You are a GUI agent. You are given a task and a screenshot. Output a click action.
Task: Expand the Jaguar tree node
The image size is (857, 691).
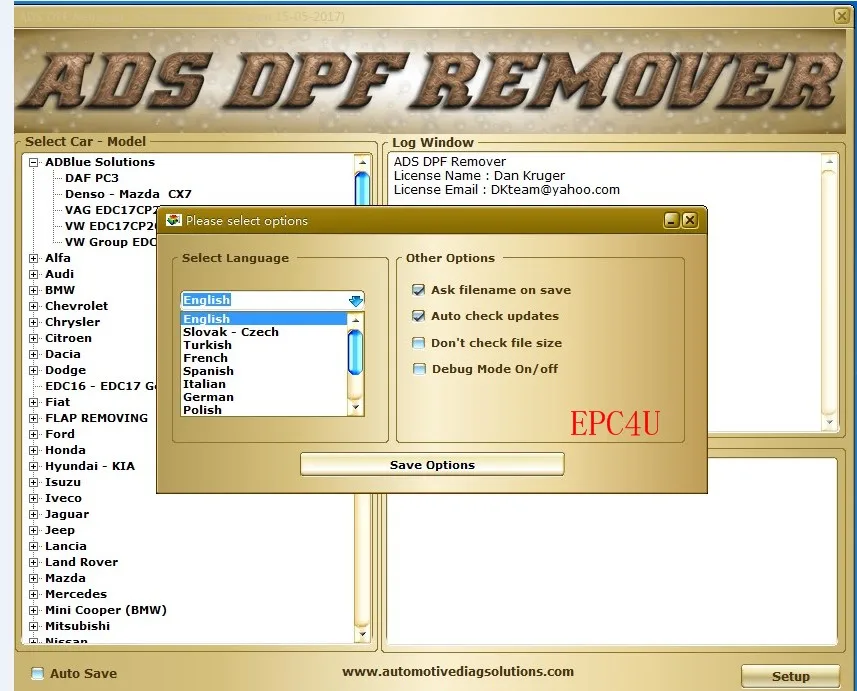tap(34, 514)
